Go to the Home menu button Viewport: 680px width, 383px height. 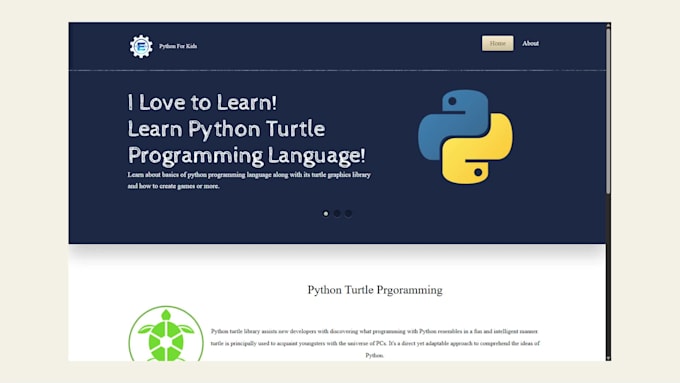tap(497, 43)
